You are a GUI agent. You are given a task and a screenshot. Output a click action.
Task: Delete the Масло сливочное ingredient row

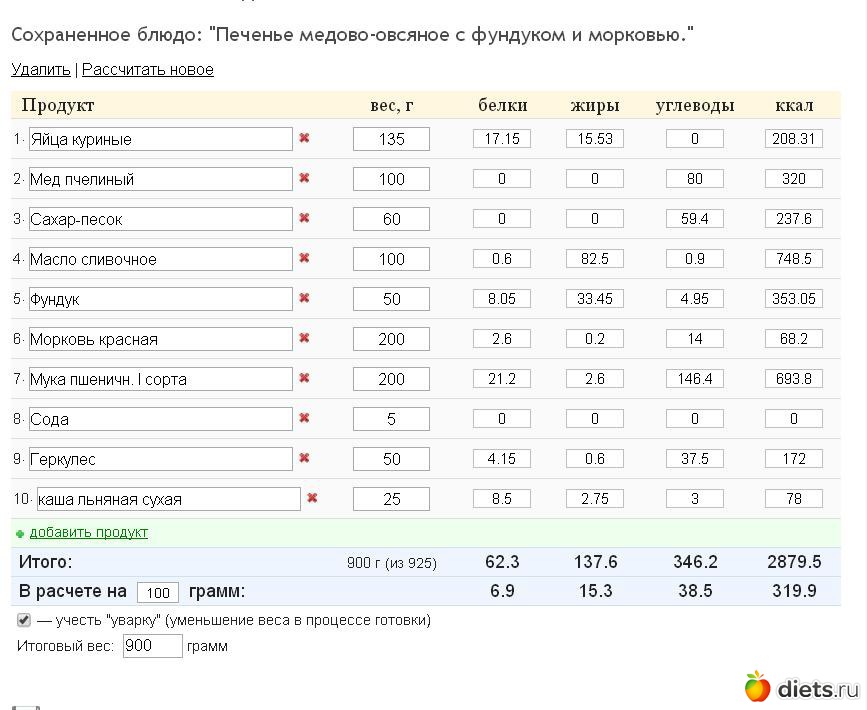point(304,258)
